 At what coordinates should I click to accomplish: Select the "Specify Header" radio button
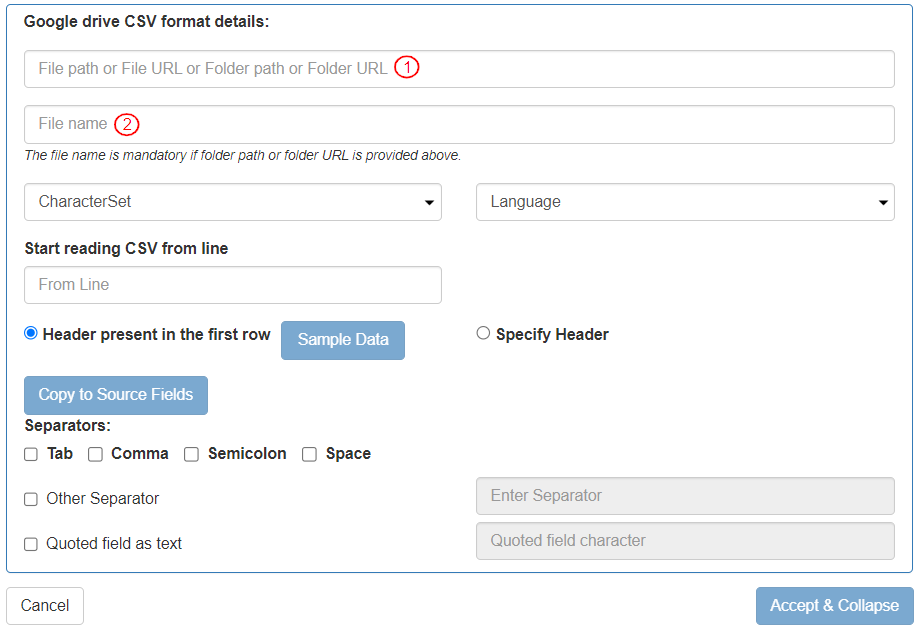pos(483,332)
